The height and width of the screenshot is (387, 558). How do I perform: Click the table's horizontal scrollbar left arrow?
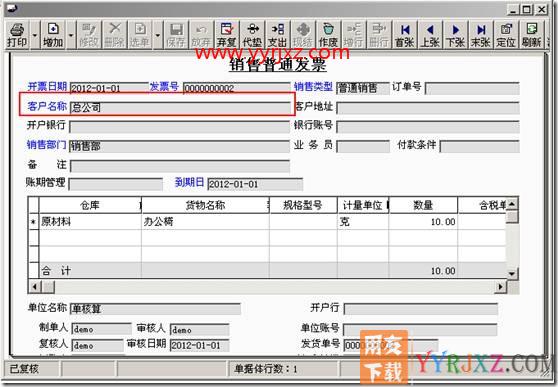click(35, 286)
